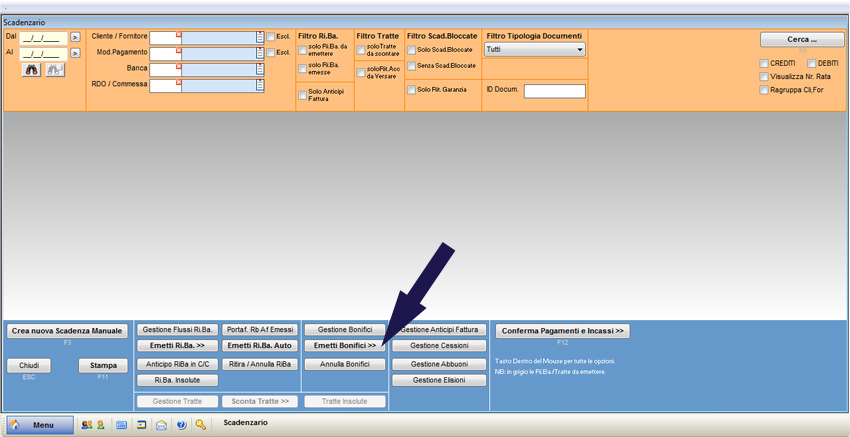The width and height of the screenshot is (850, 437).
Task: Click the ID Docum. input field
Action: point(554,91)
